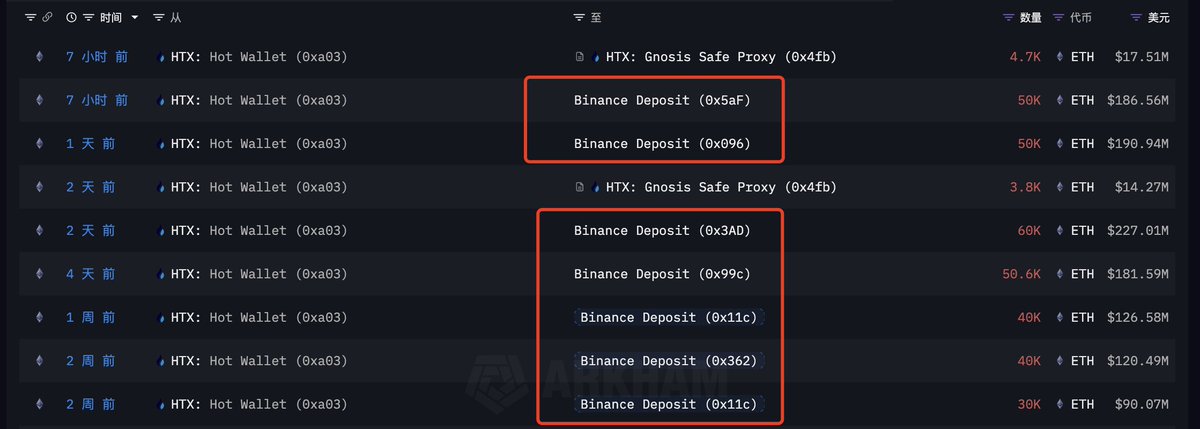
Task: Select the $90.07M transaction row
Action: 600,404
